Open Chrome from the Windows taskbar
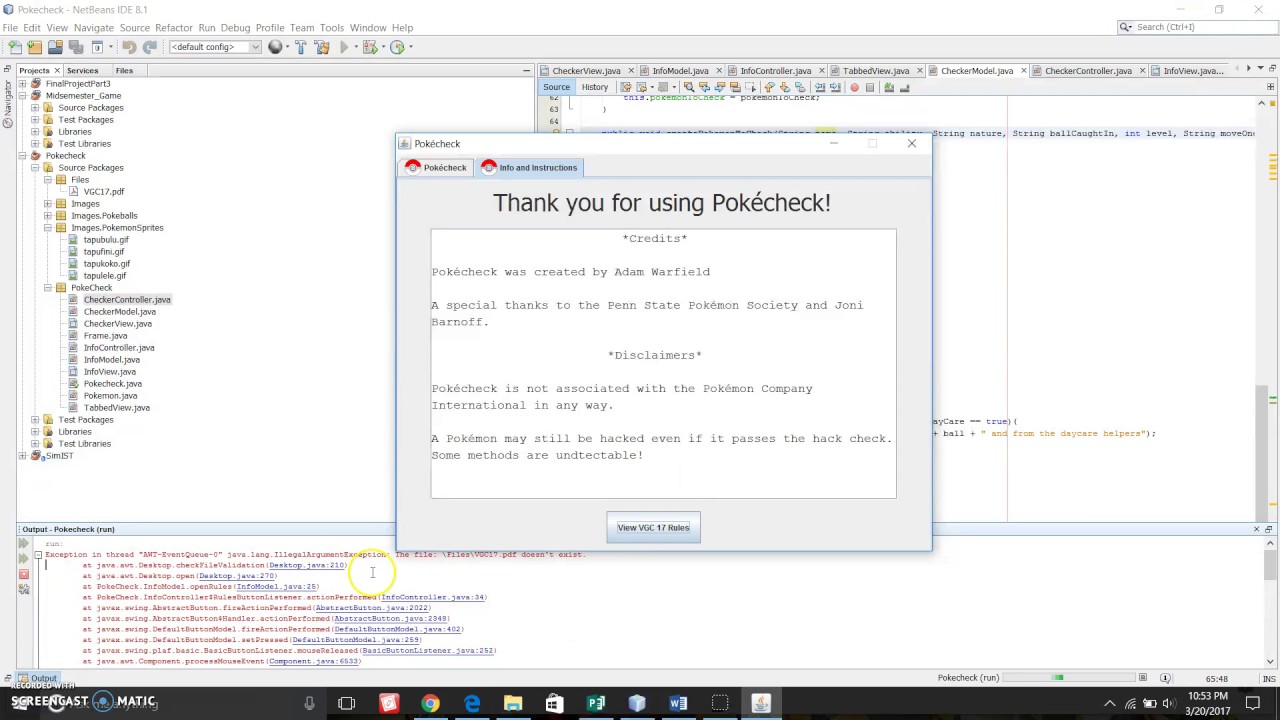The width and height of the screenshot is (1280, 720). pos(430,703)
